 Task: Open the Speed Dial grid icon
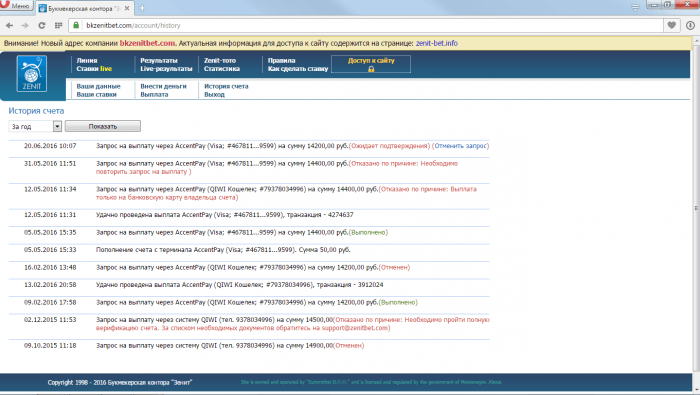58,25
